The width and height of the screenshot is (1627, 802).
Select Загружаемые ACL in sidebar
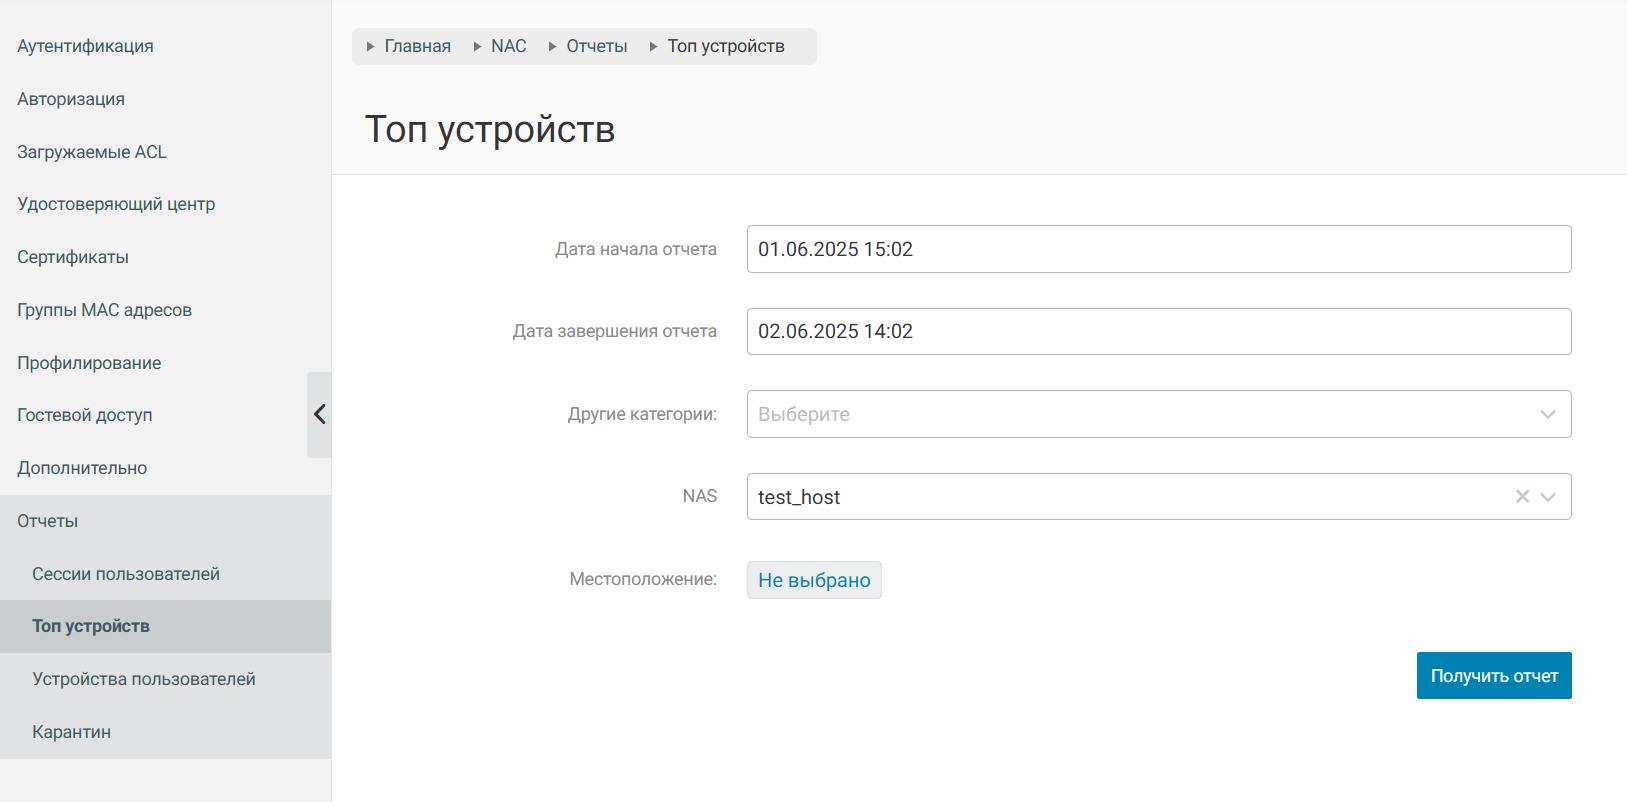click(x=92, y=152)
